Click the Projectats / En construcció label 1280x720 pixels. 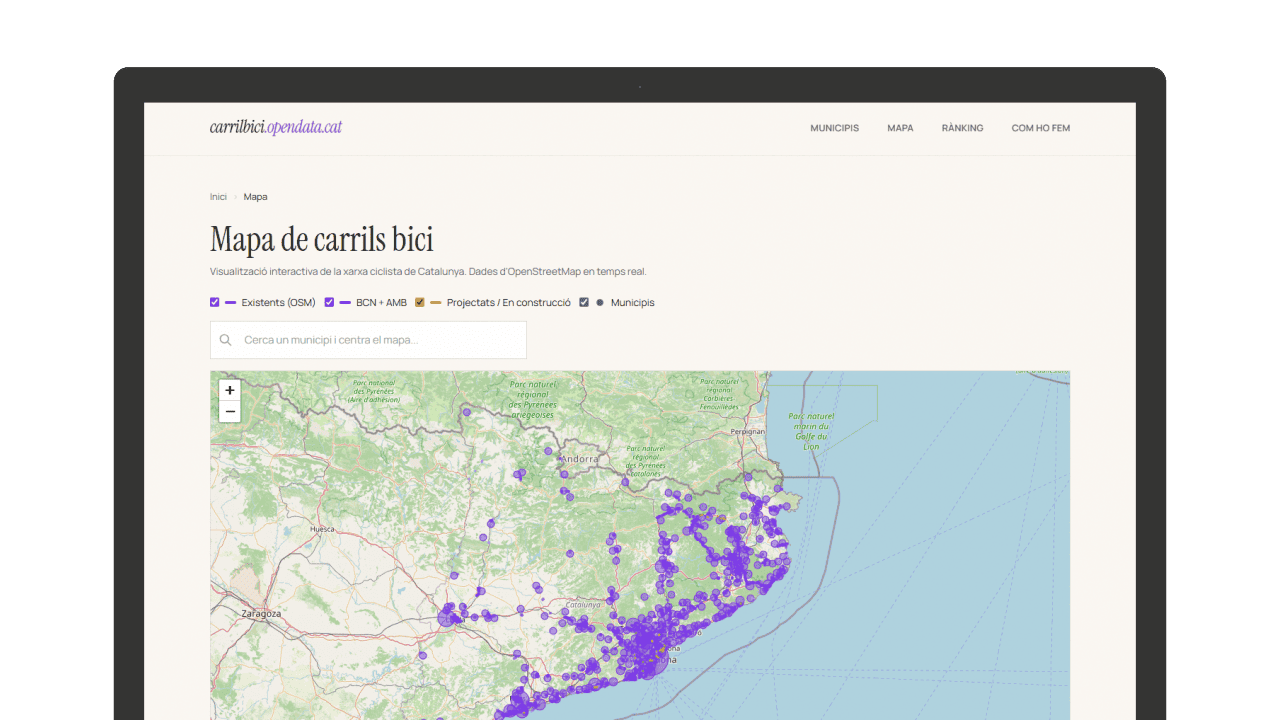(509, 302)
